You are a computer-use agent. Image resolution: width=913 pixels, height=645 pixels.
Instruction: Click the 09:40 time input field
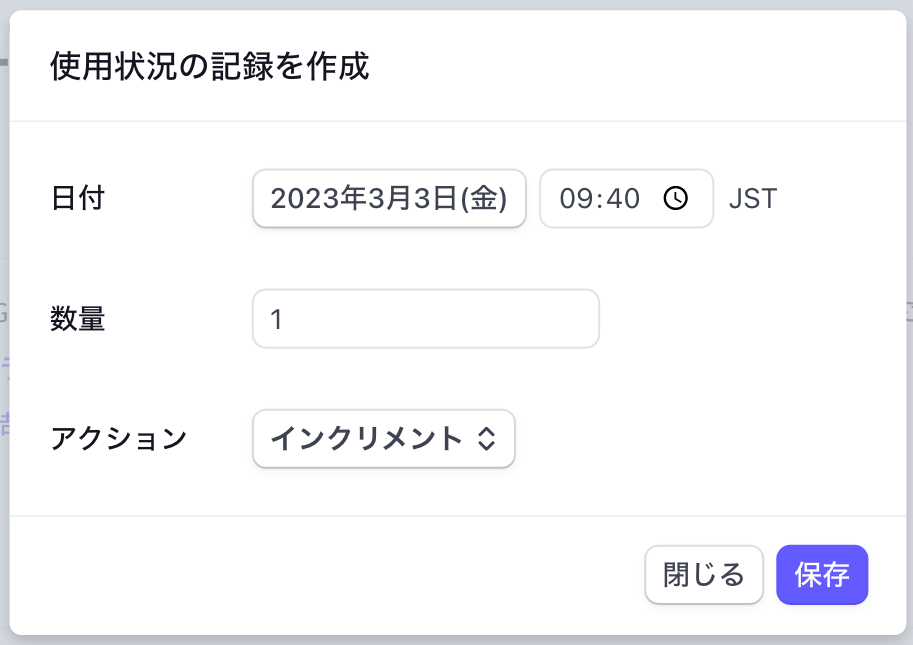(627, 199)
